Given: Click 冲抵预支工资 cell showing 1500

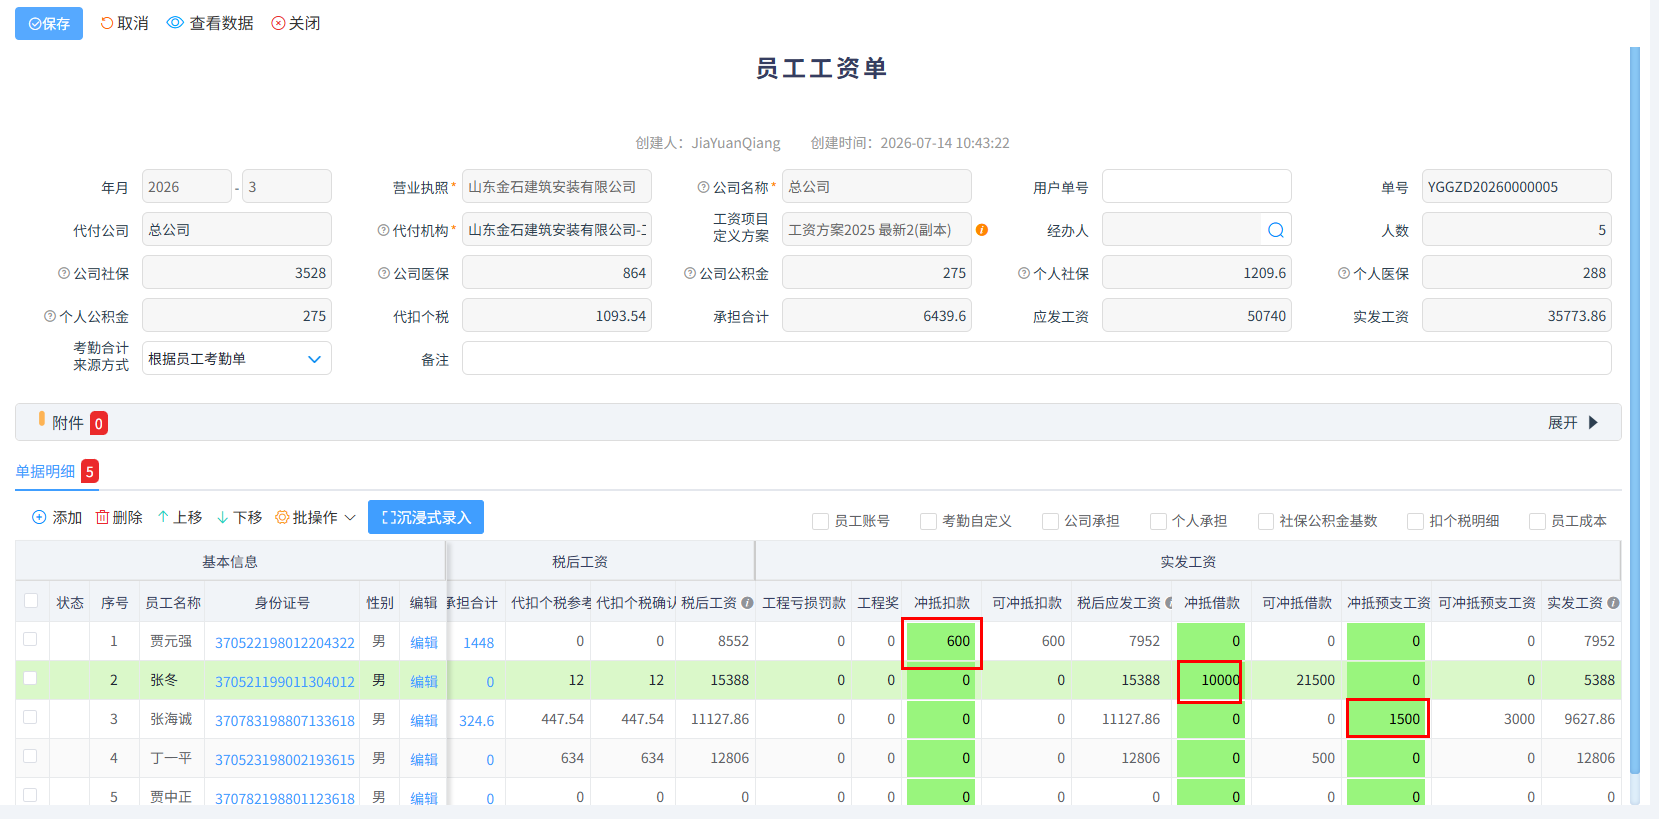Looking at the screenshot, I should pyautogui.click(x=1386, y=719).
